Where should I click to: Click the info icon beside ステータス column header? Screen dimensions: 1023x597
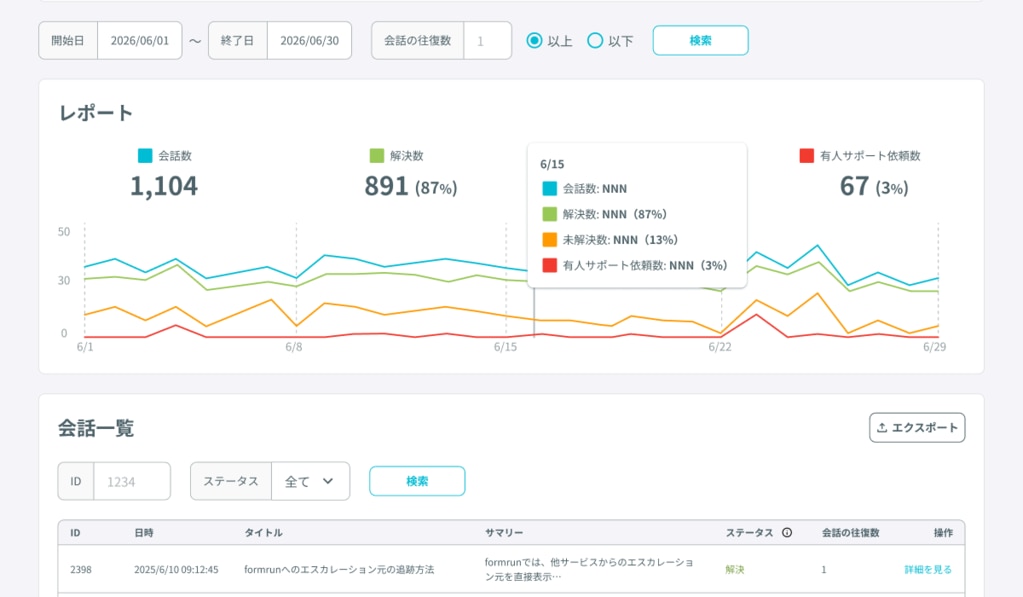(787, 533)
